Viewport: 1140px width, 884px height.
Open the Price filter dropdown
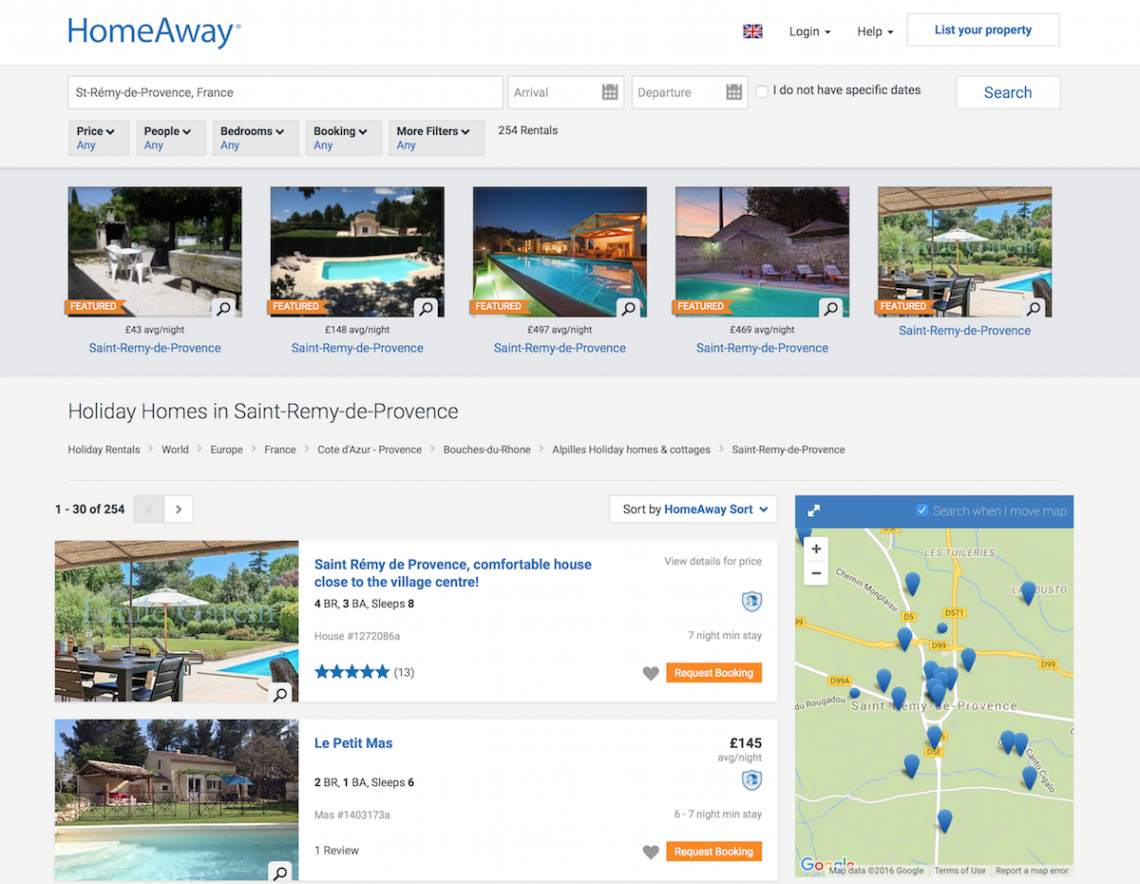98,137
